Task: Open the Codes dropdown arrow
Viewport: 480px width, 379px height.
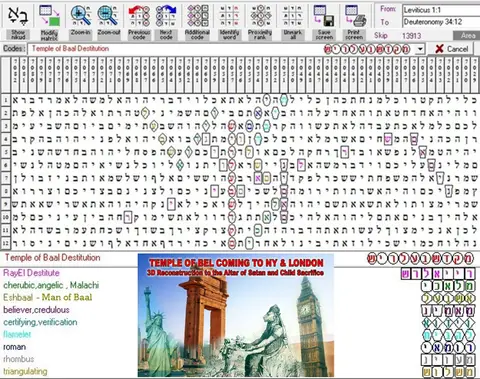Action: coord(420,49)
